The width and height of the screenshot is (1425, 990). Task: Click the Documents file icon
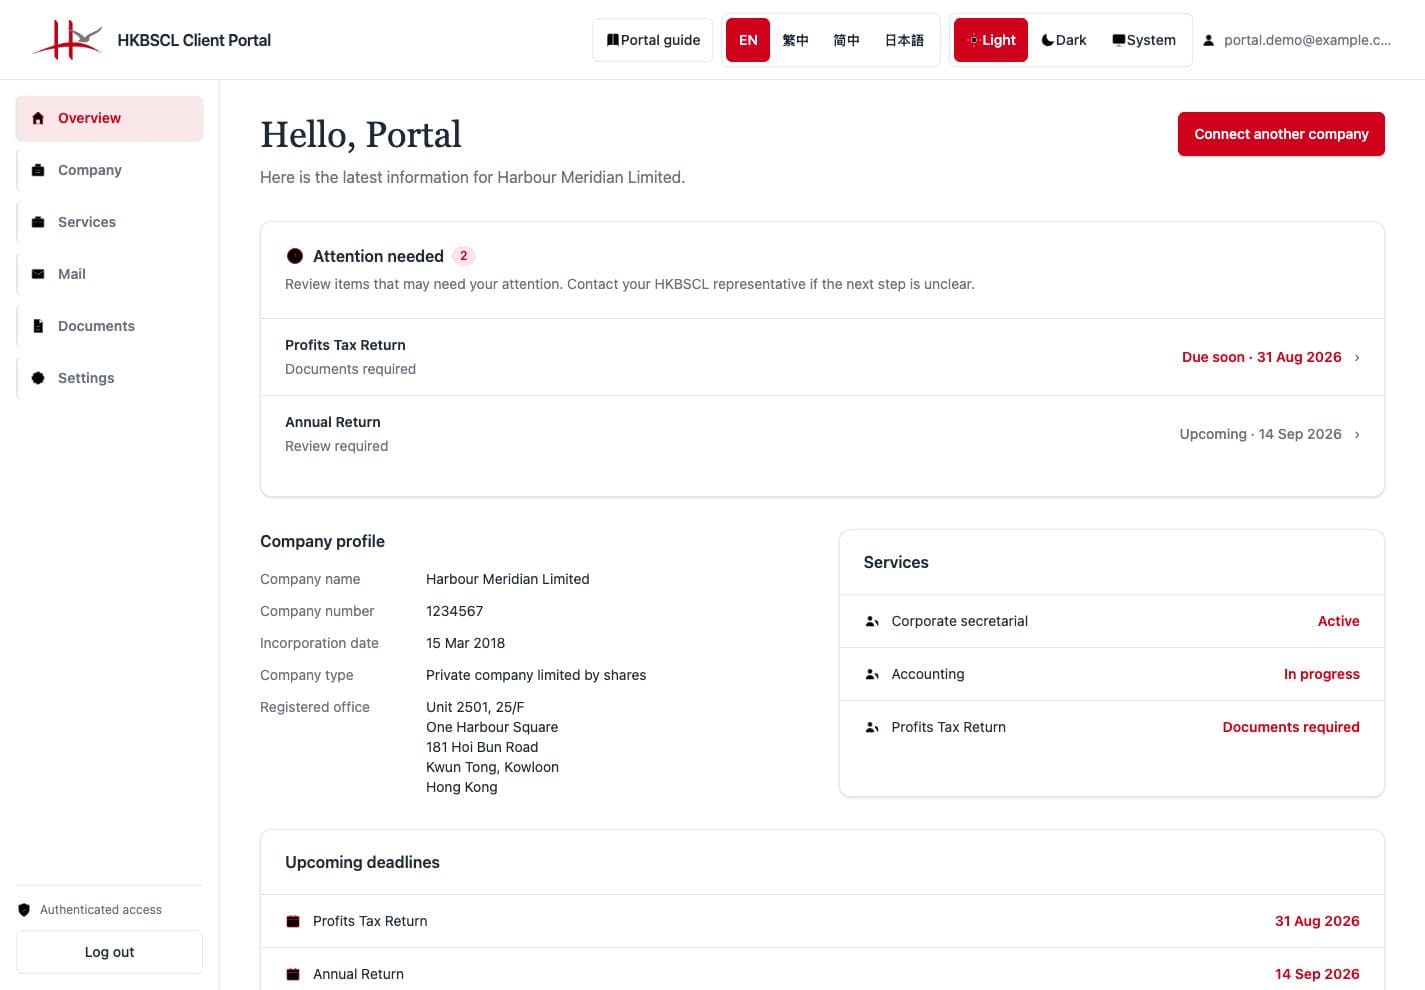[x=38, y=326]
